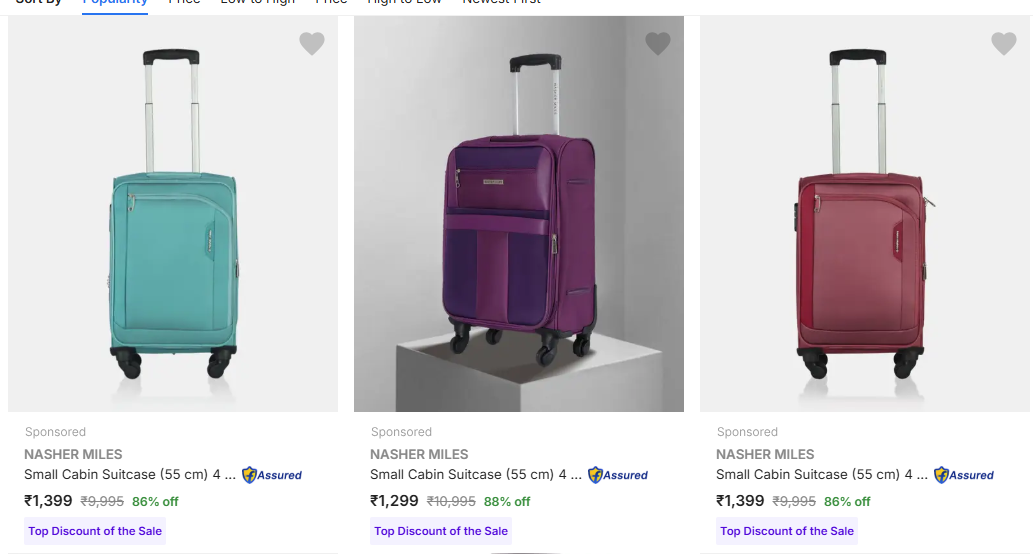Click Assured badge on purple suitcase listing
This screenshot has width=1033, height=554.
coord(618,475)
